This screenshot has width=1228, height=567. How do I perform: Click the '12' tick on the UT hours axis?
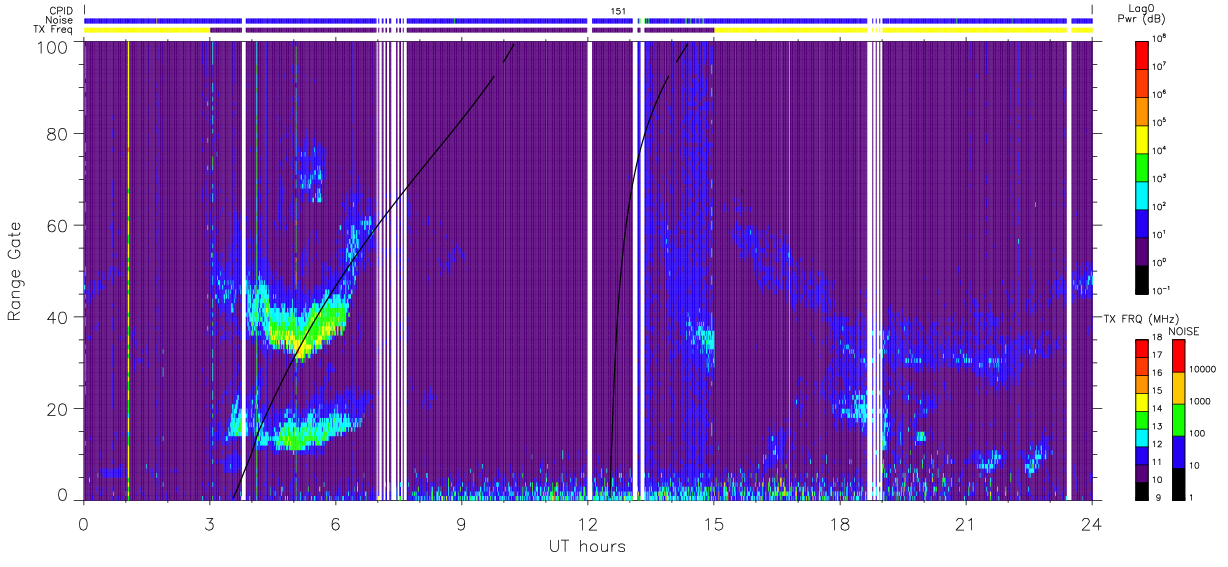point(588,523)
